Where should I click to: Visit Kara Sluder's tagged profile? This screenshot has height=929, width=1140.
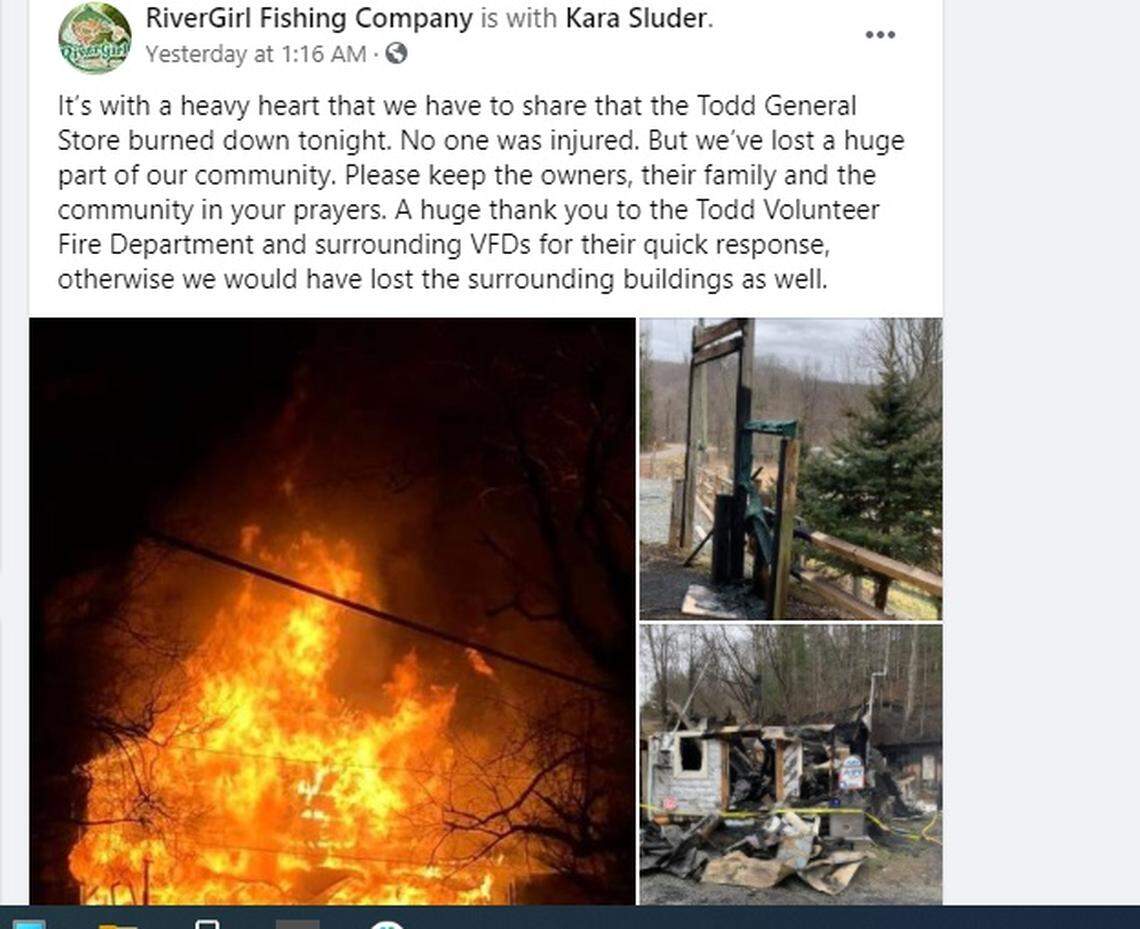(636, 18)
